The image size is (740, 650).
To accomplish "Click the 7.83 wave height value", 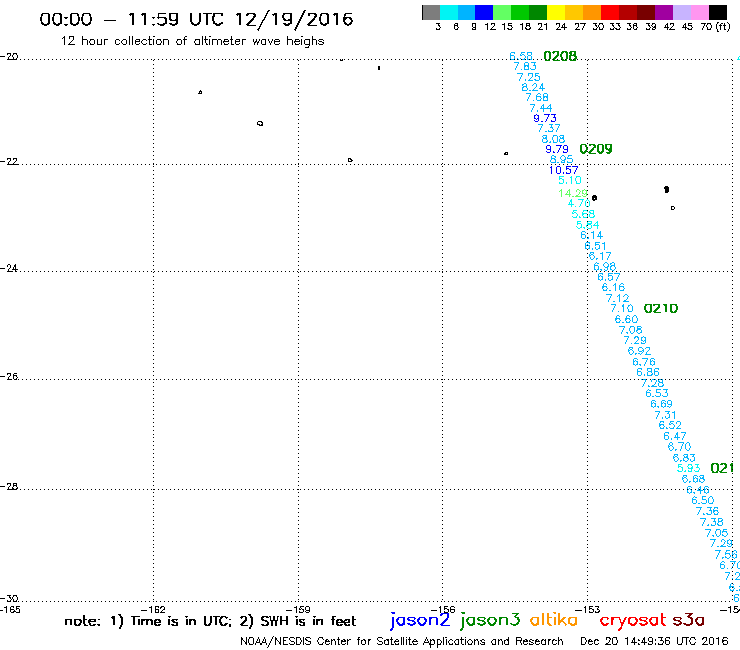I will [x=525, y=67].
